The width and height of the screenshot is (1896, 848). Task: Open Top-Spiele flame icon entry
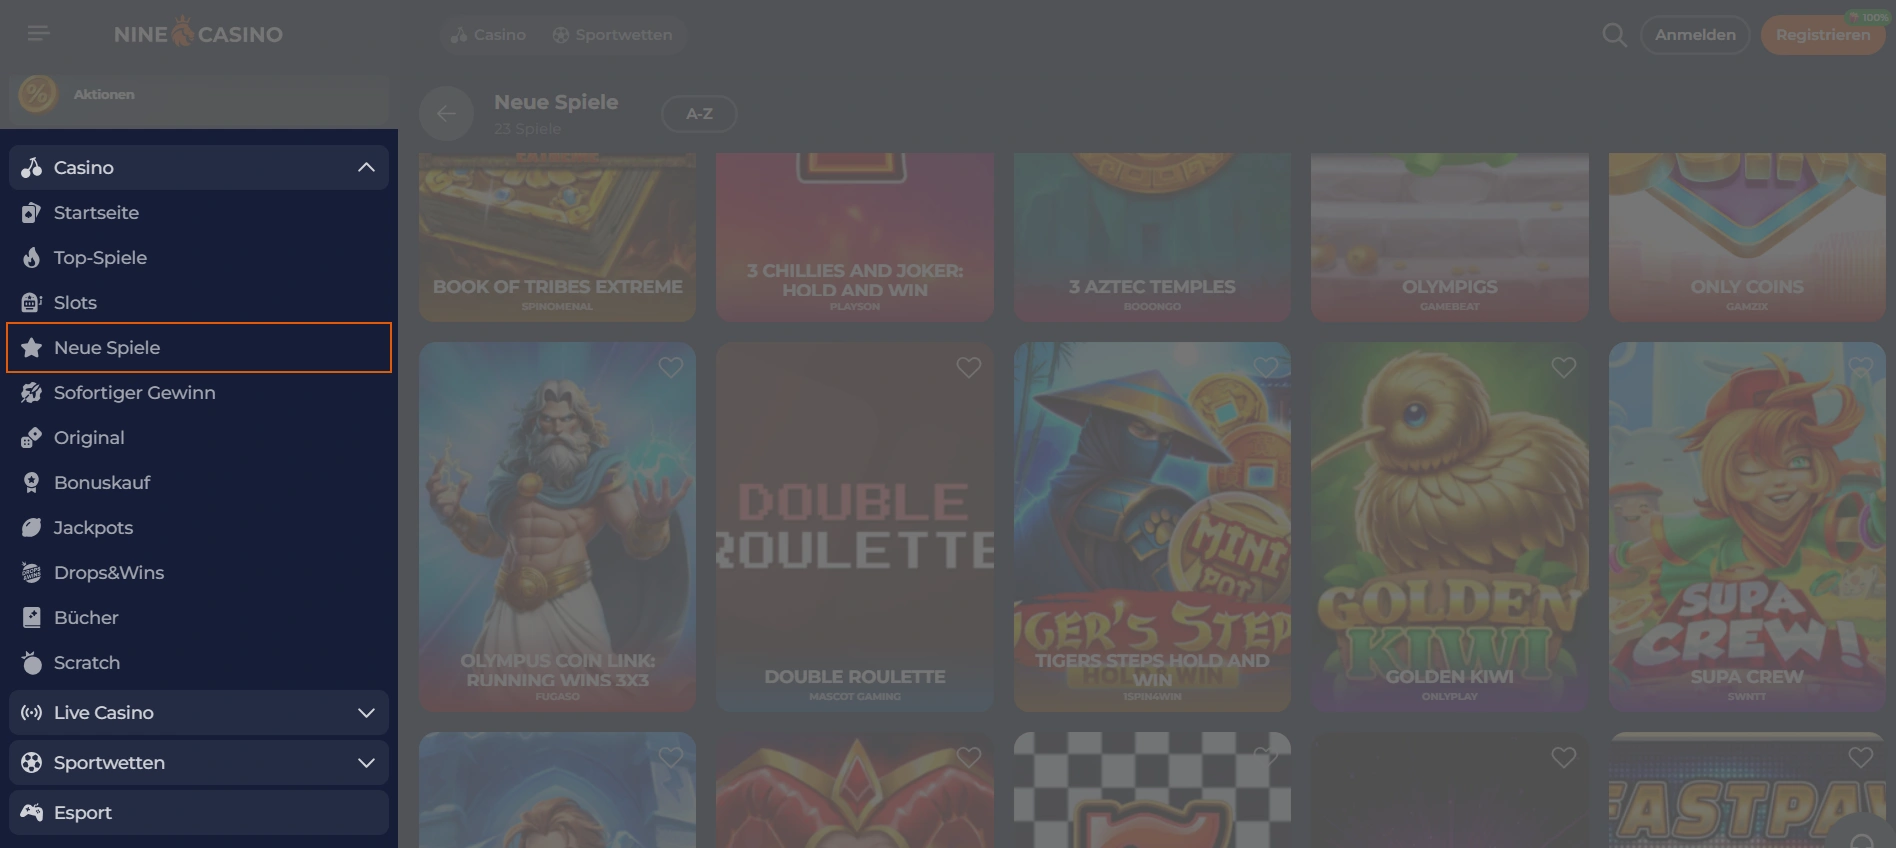(32, 258)
